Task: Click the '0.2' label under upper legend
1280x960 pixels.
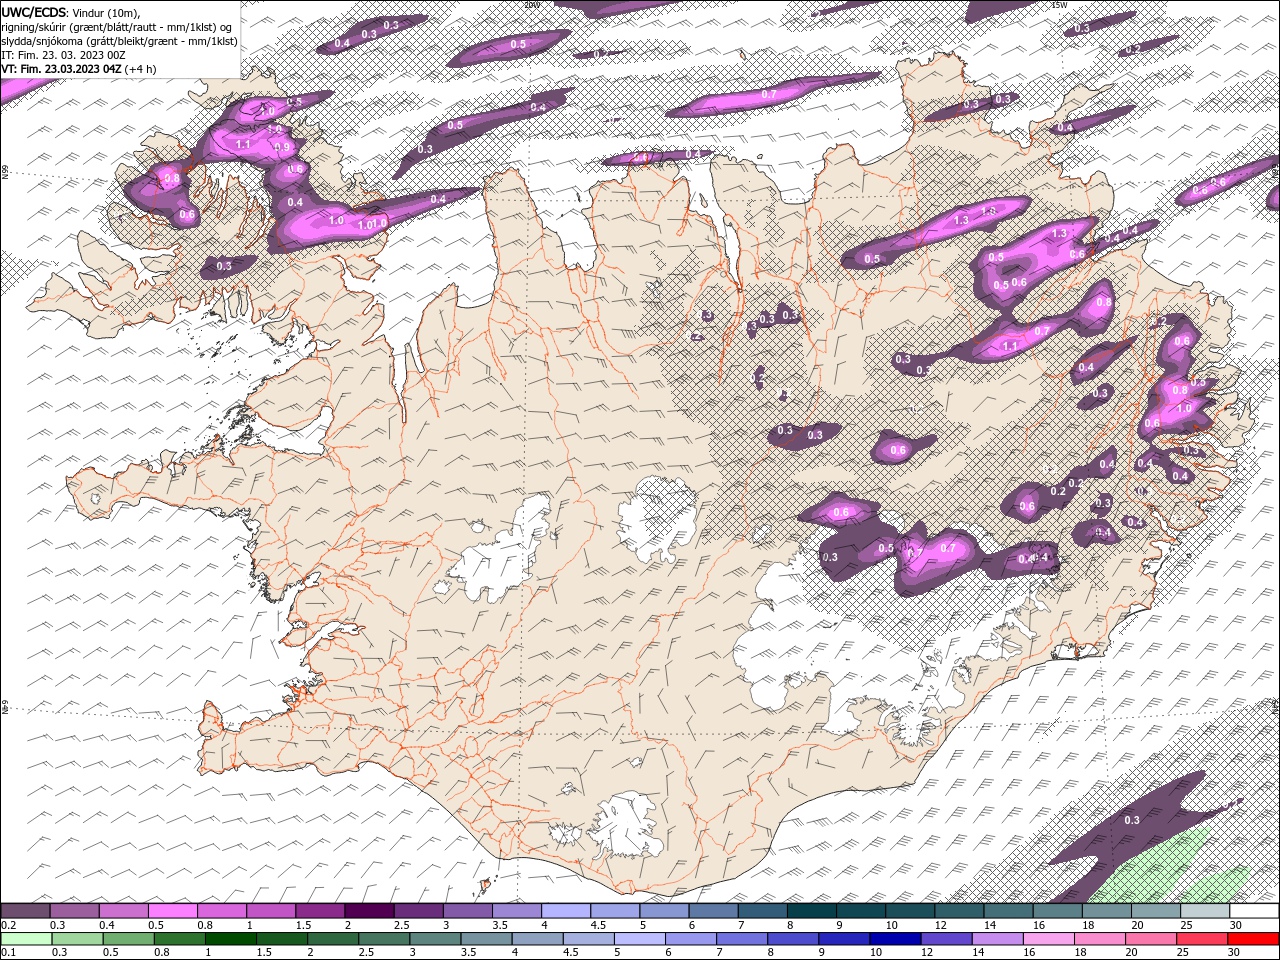Action: (x=8, y=925)
